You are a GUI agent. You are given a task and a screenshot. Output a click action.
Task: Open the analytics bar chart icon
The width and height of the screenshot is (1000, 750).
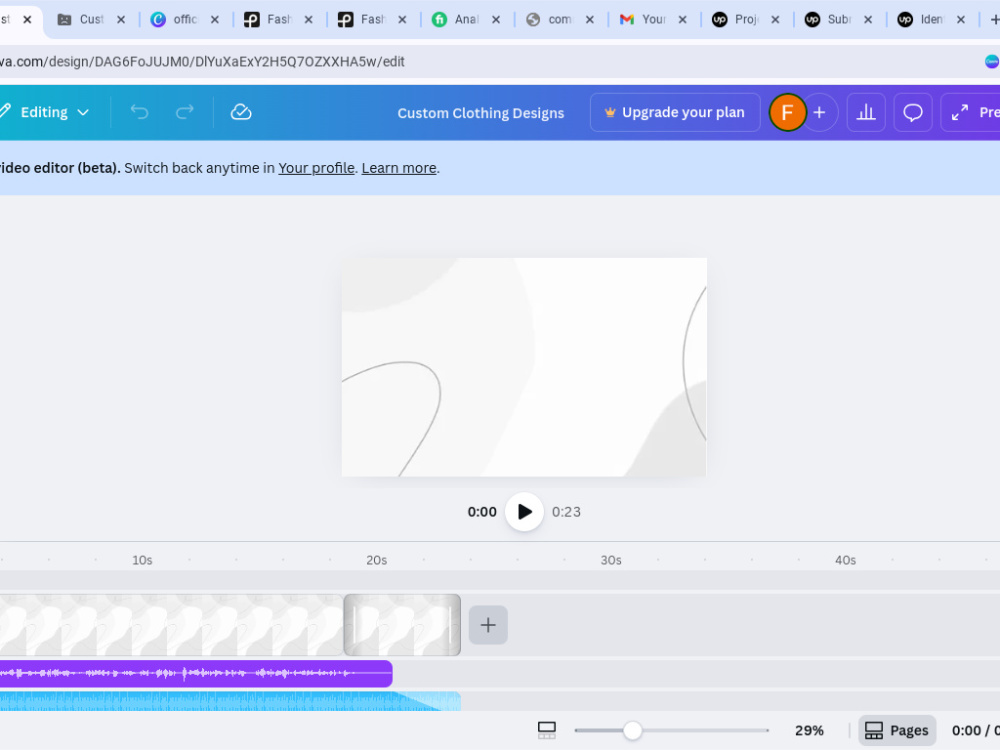tap(865, 112)
